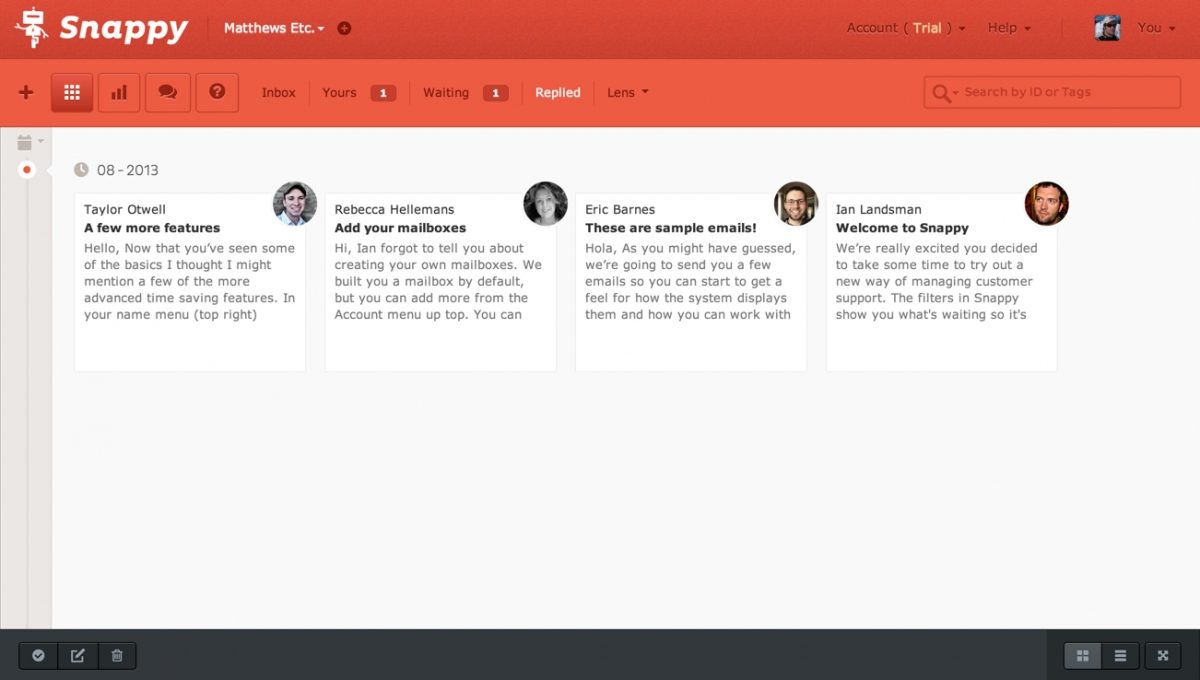Click sender name Eric Barnes
The image size is (1200, 680).
point(620,209)
